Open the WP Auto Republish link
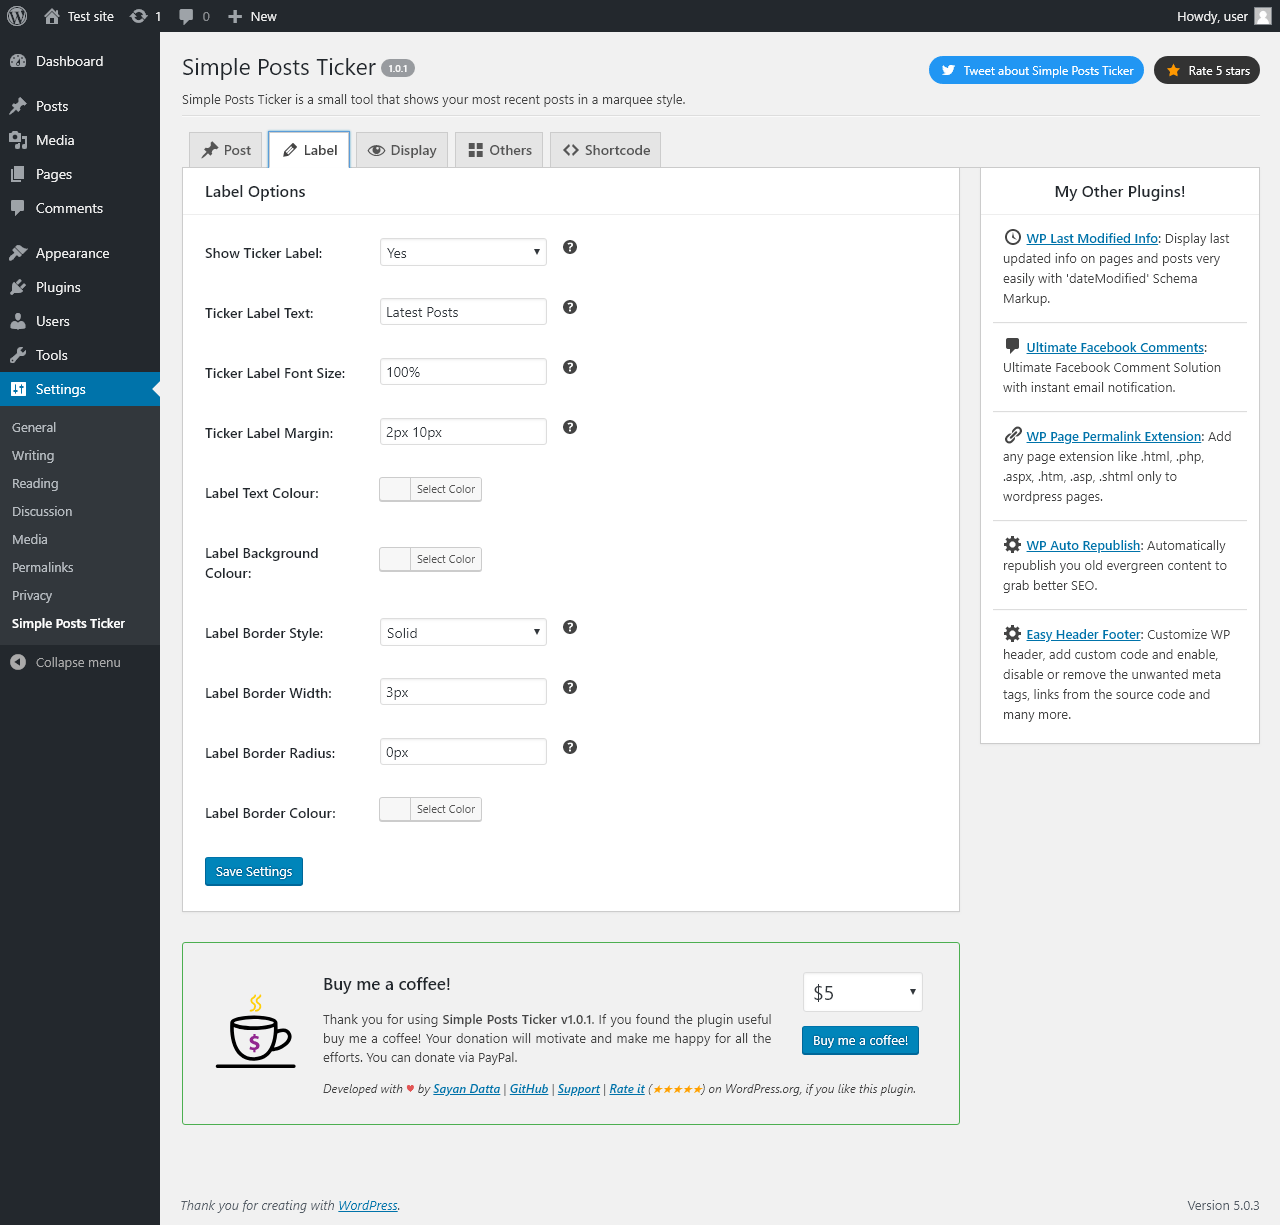This screenshot has width=1280, height=1225. pyautogui.click(x=1083, y=545)
